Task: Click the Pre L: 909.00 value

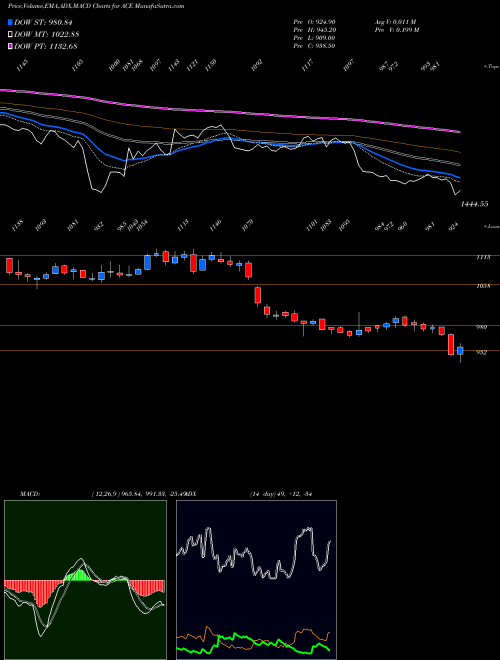Action: (x=314, y=38)
